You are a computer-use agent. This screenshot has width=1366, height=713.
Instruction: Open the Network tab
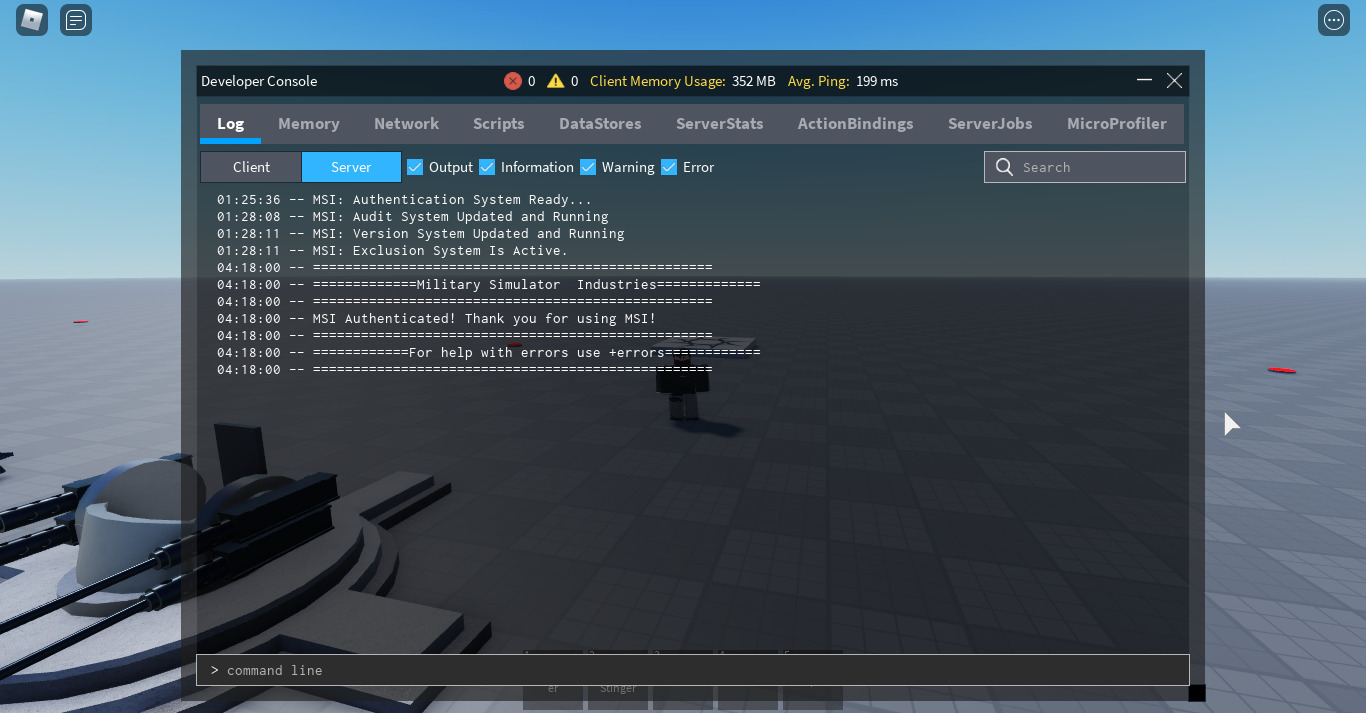coord(406,124)
